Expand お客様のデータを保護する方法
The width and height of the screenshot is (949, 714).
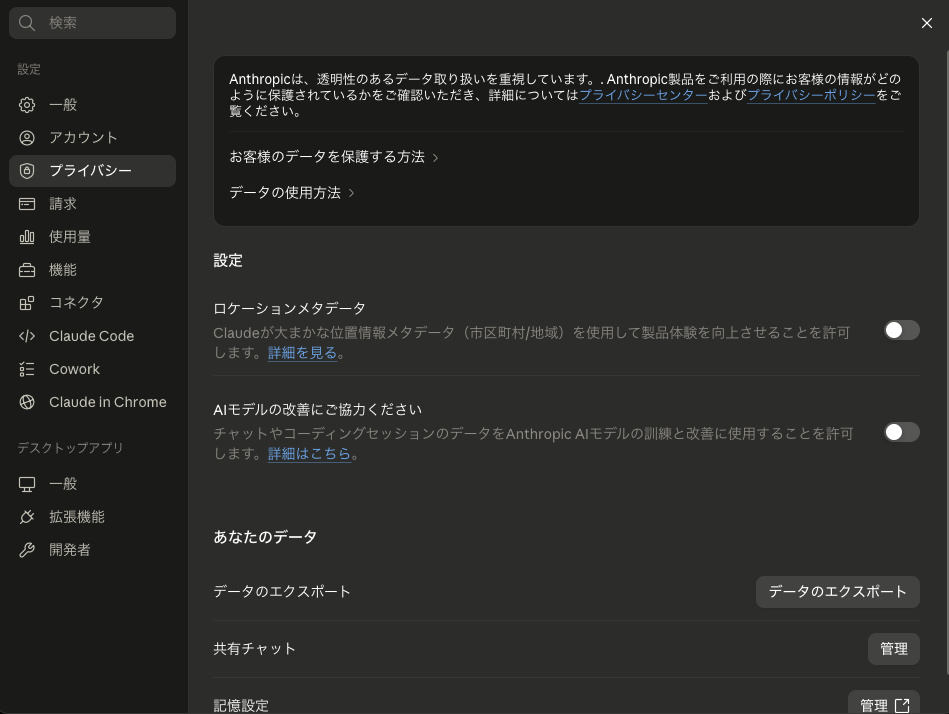click(x=333, y=157)
